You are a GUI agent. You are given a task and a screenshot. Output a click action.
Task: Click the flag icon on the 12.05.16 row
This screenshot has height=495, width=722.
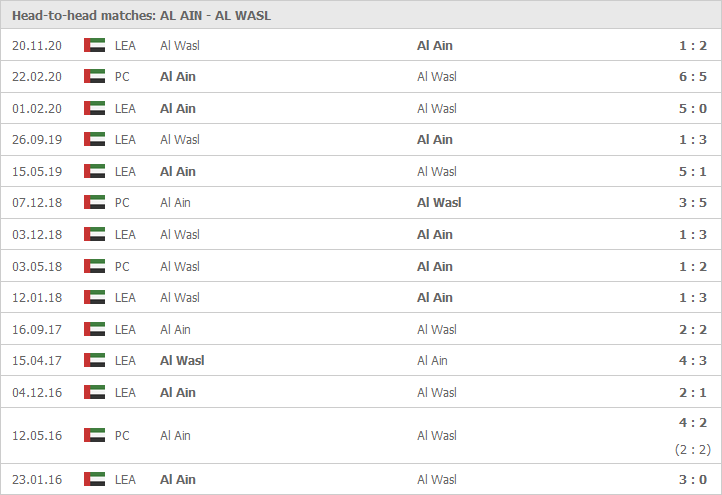pyautogui.click(x=95, y=435)
